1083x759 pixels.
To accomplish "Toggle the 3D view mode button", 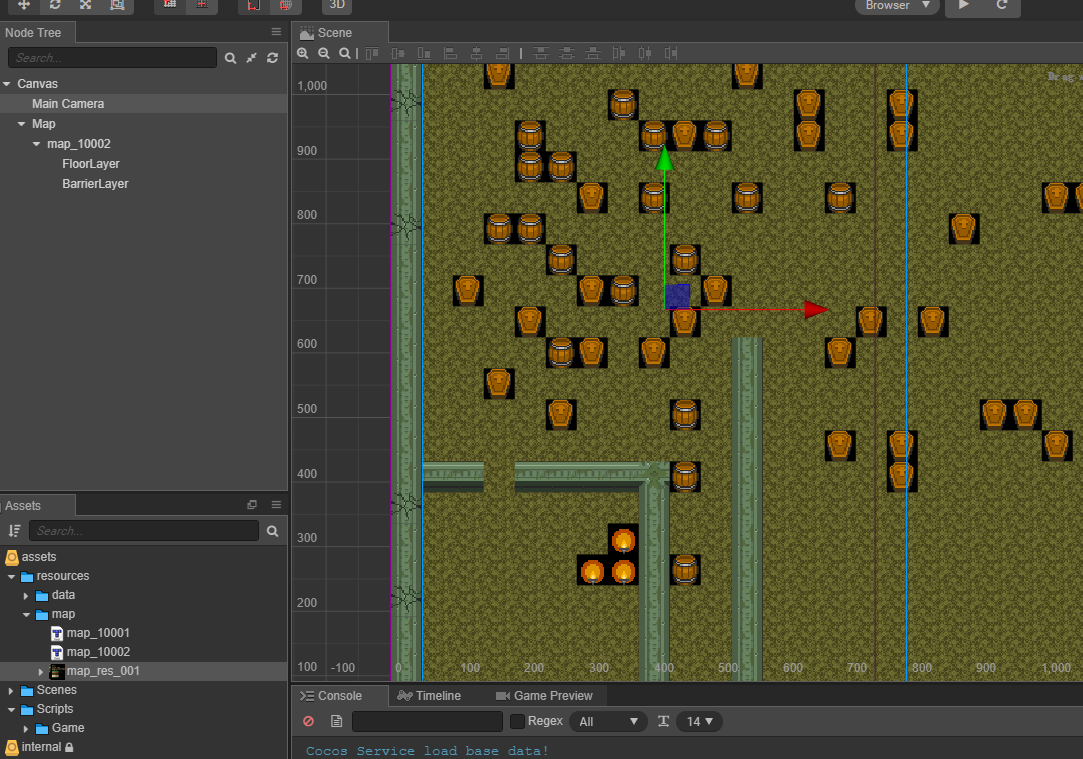I will 337,5.
